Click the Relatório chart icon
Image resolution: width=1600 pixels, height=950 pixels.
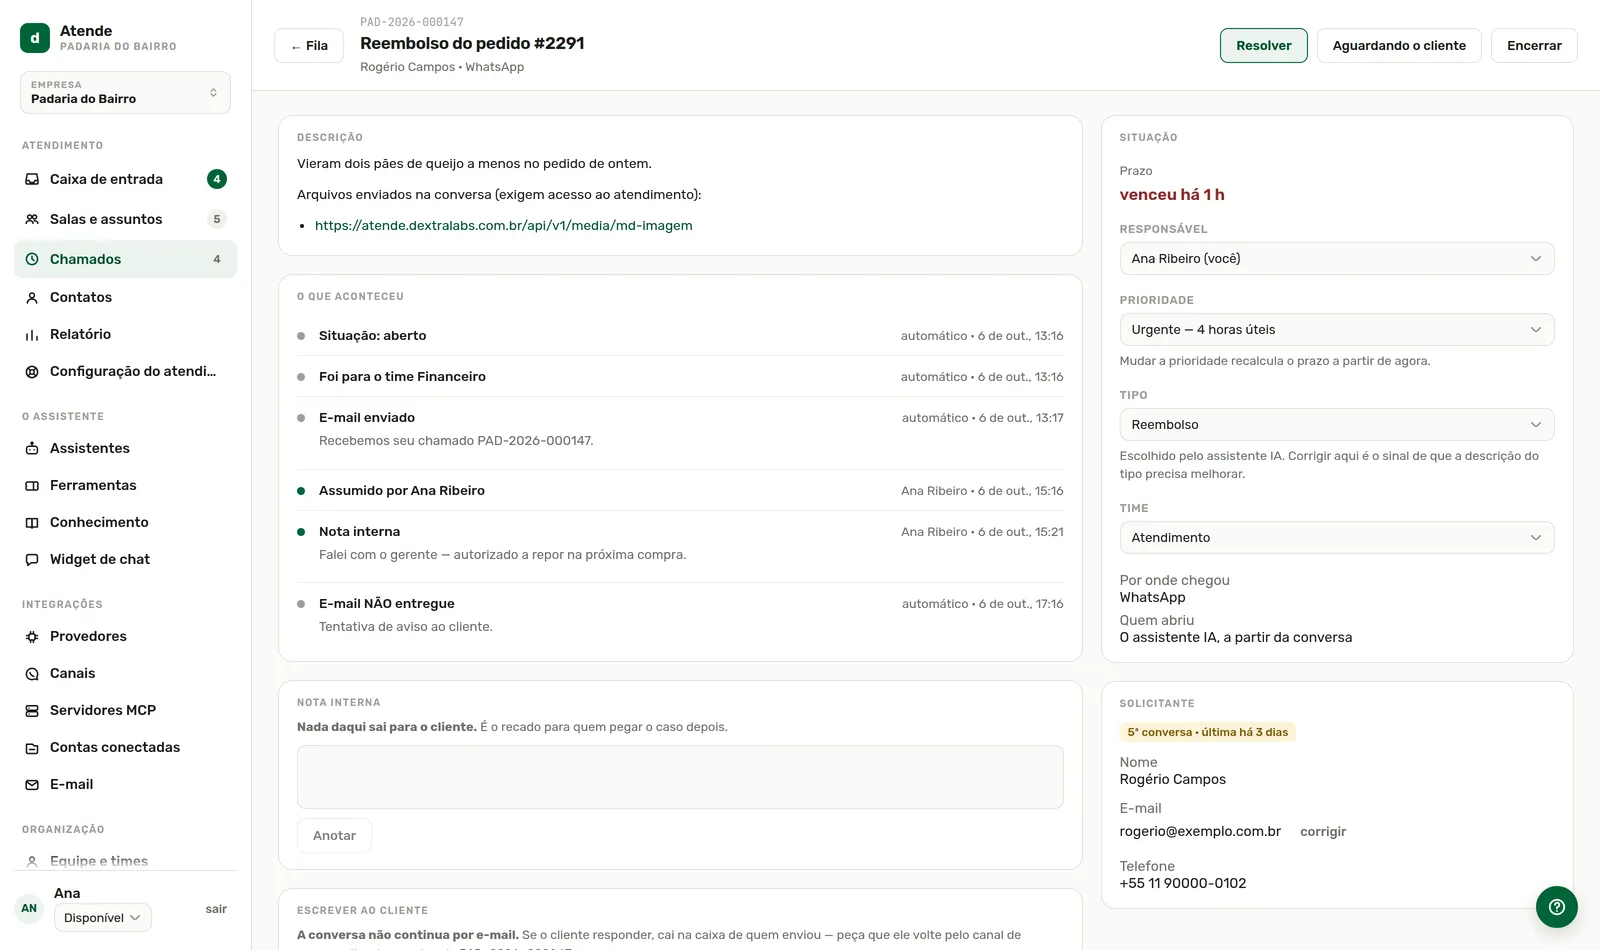click(32, 334)
